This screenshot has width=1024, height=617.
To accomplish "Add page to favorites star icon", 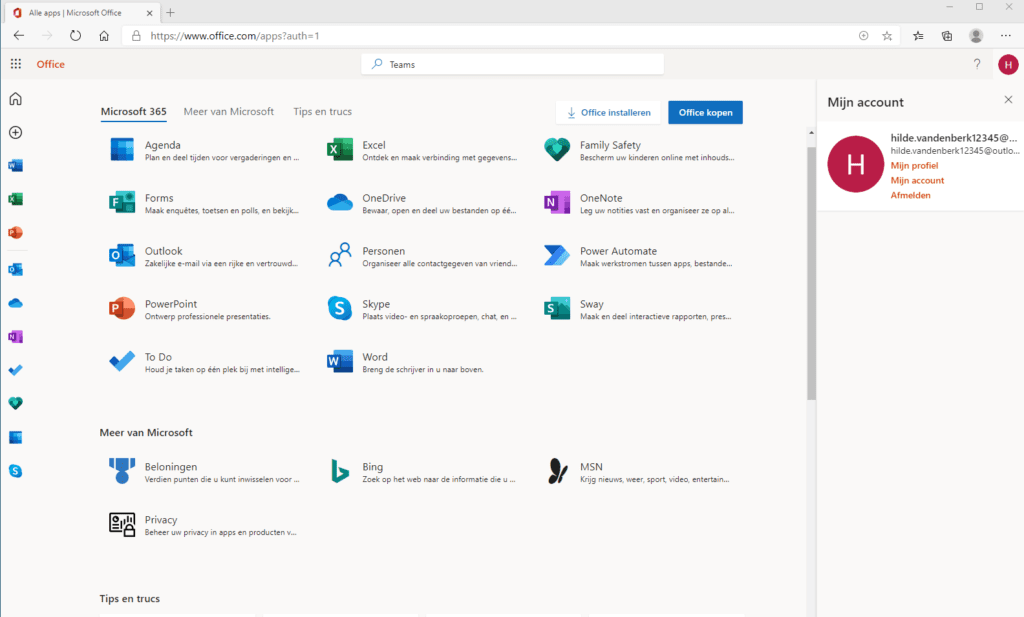I will pos(887,36).
